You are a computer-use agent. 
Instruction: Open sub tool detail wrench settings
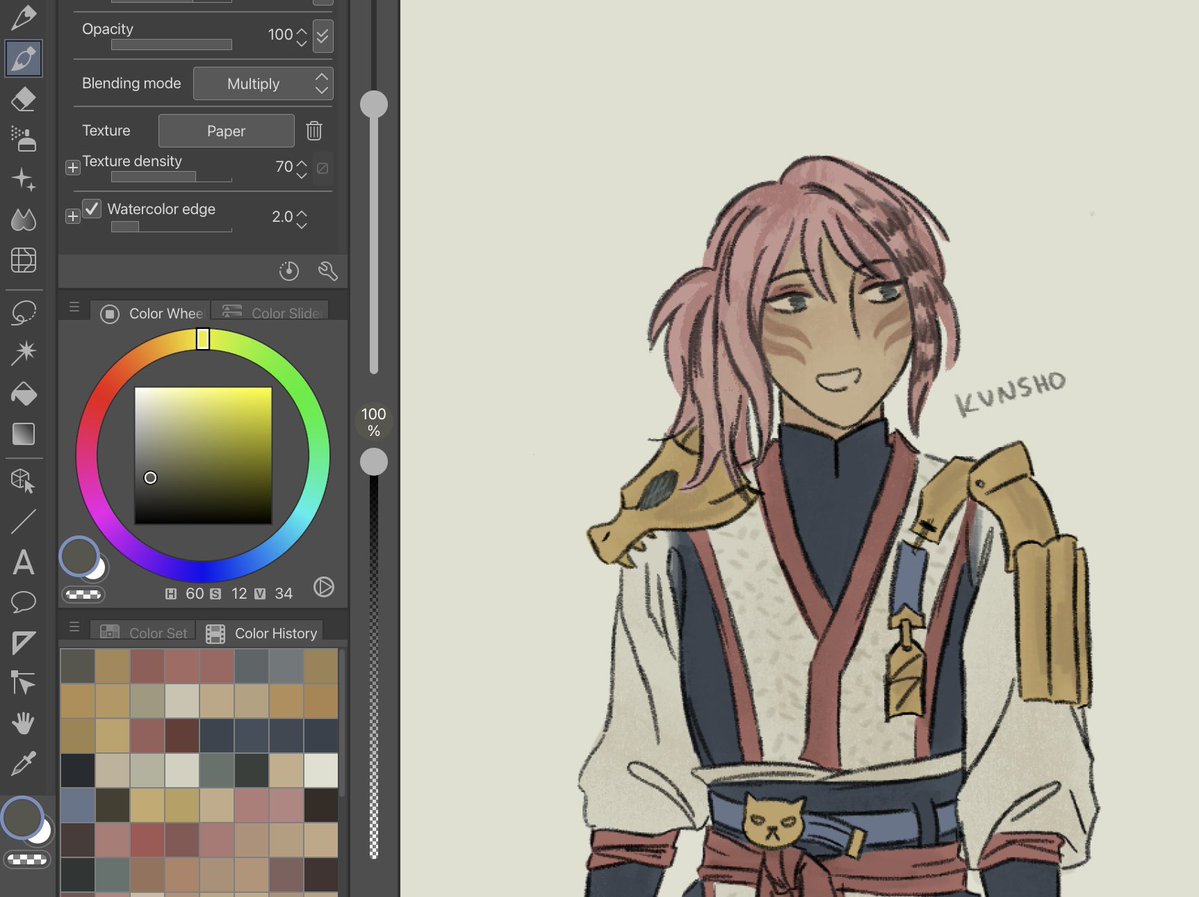click(327, 271)
